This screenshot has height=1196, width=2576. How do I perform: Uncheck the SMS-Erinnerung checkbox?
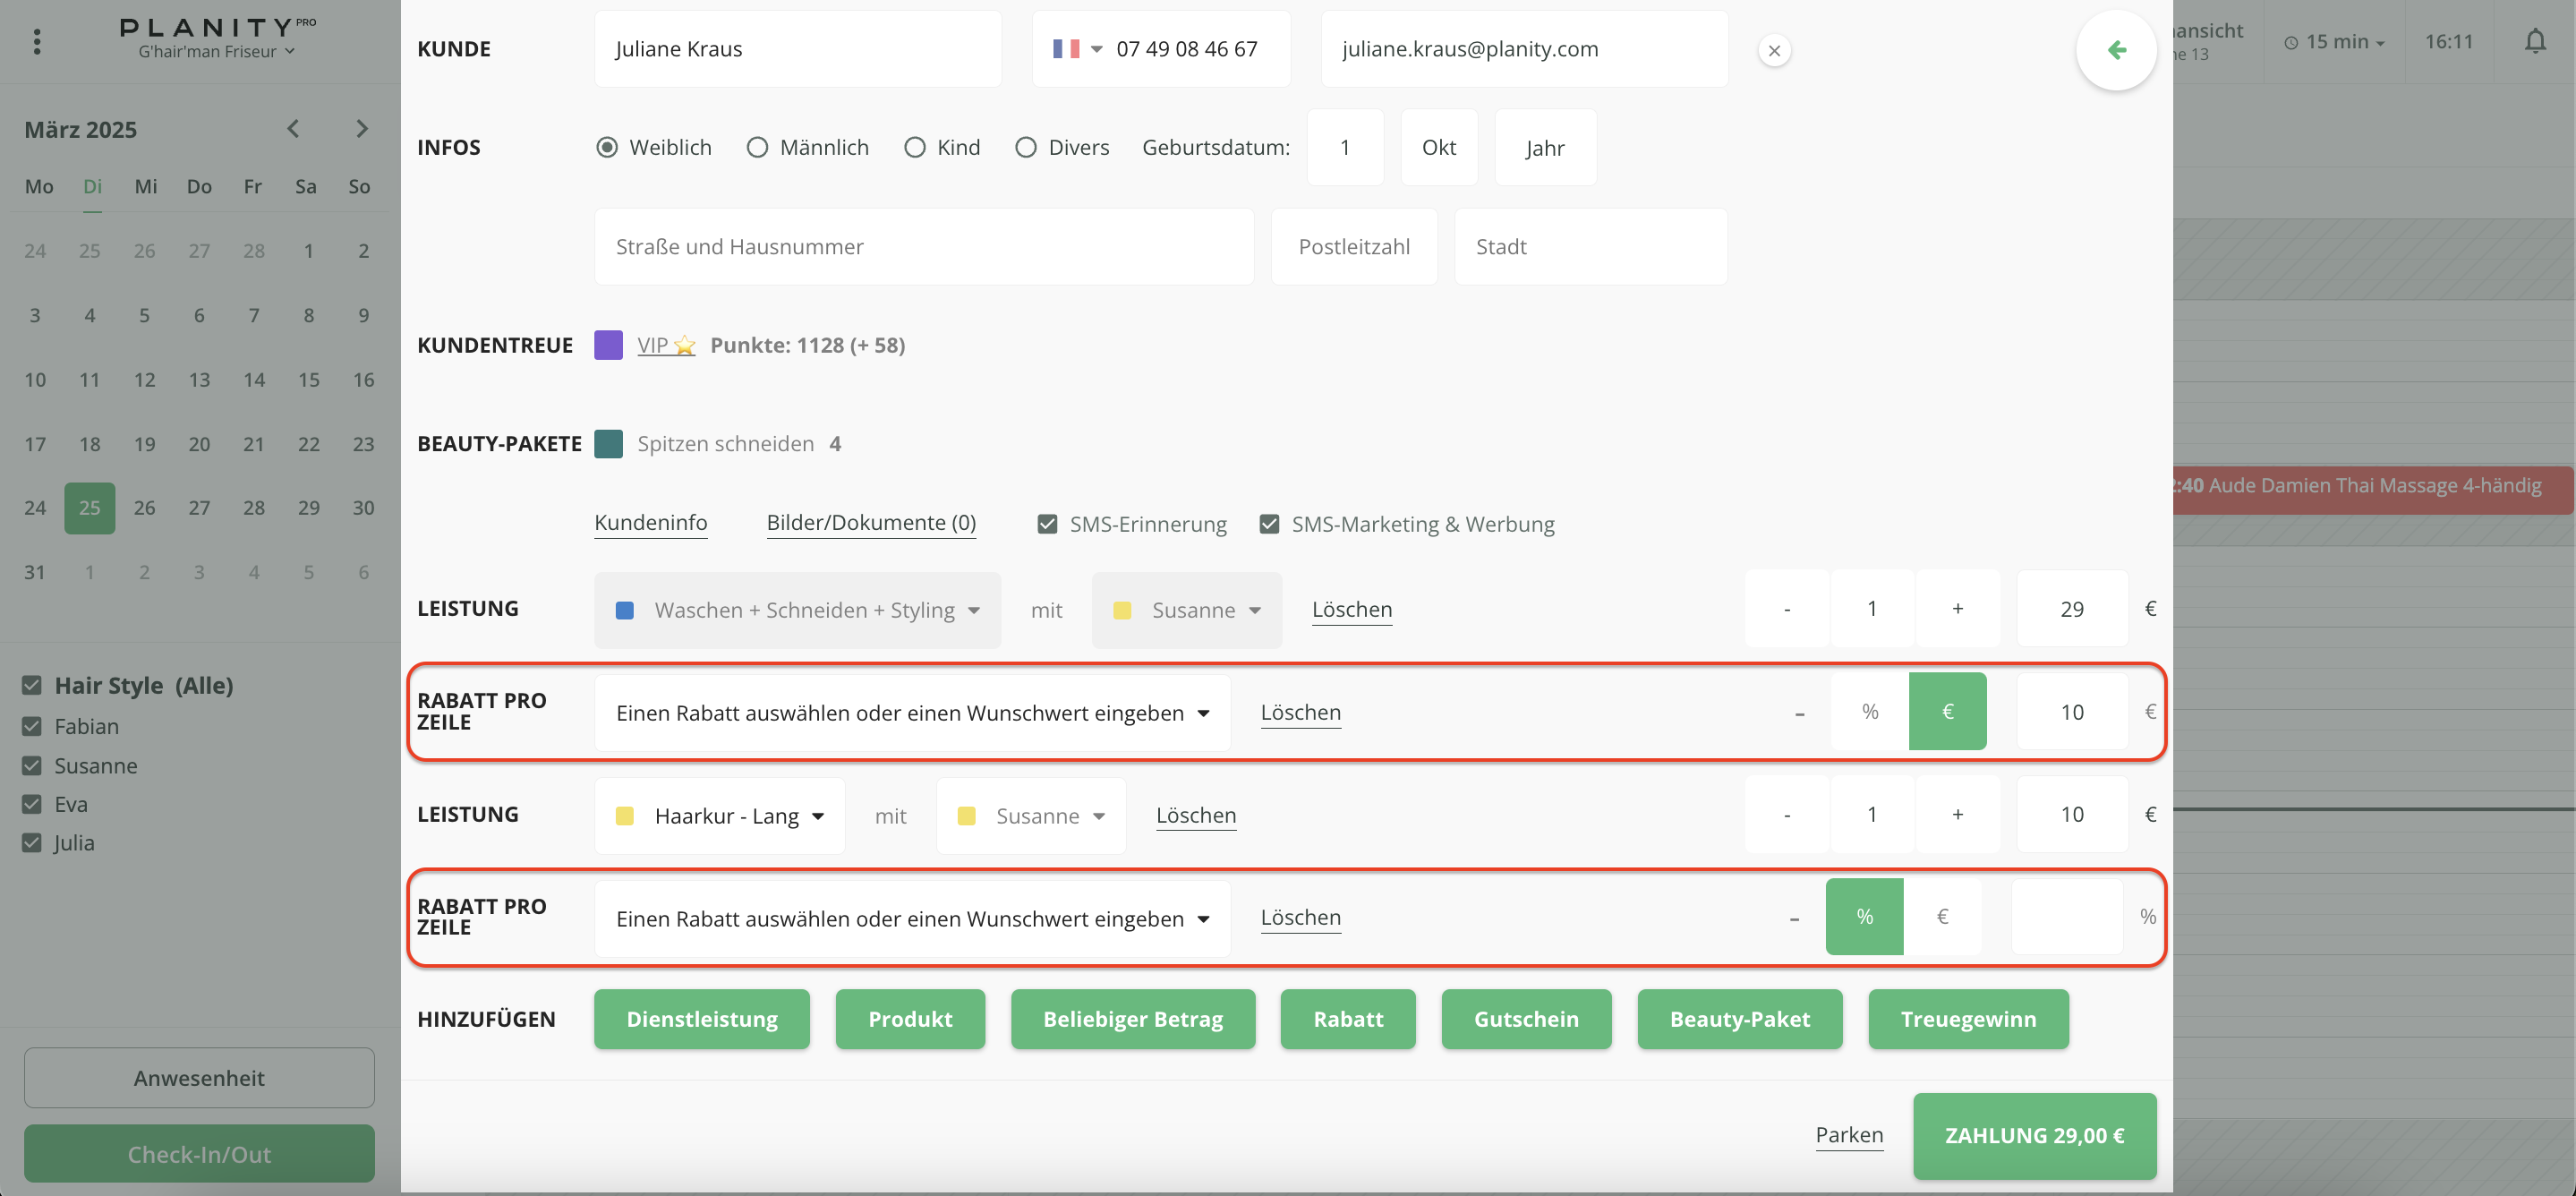pos(1047,524)
